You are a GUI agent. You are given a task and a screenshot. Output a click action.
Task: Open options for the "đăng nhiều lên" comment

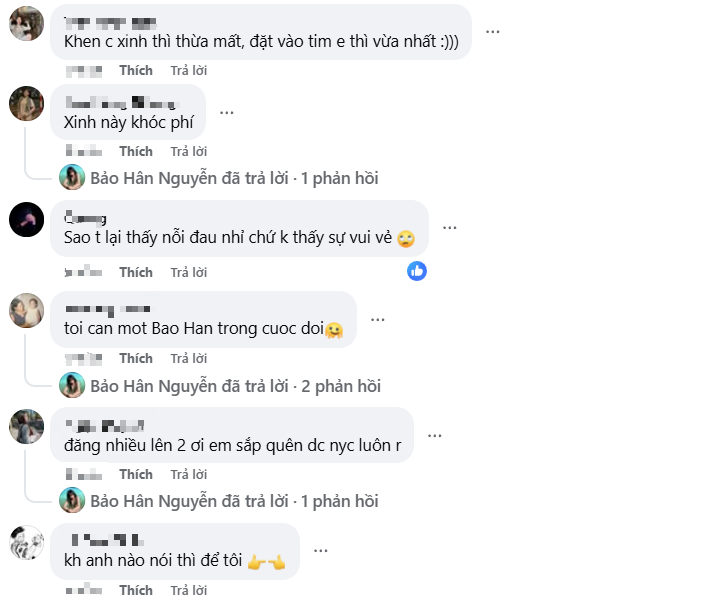pyautogui.click(x=434, y=435)
